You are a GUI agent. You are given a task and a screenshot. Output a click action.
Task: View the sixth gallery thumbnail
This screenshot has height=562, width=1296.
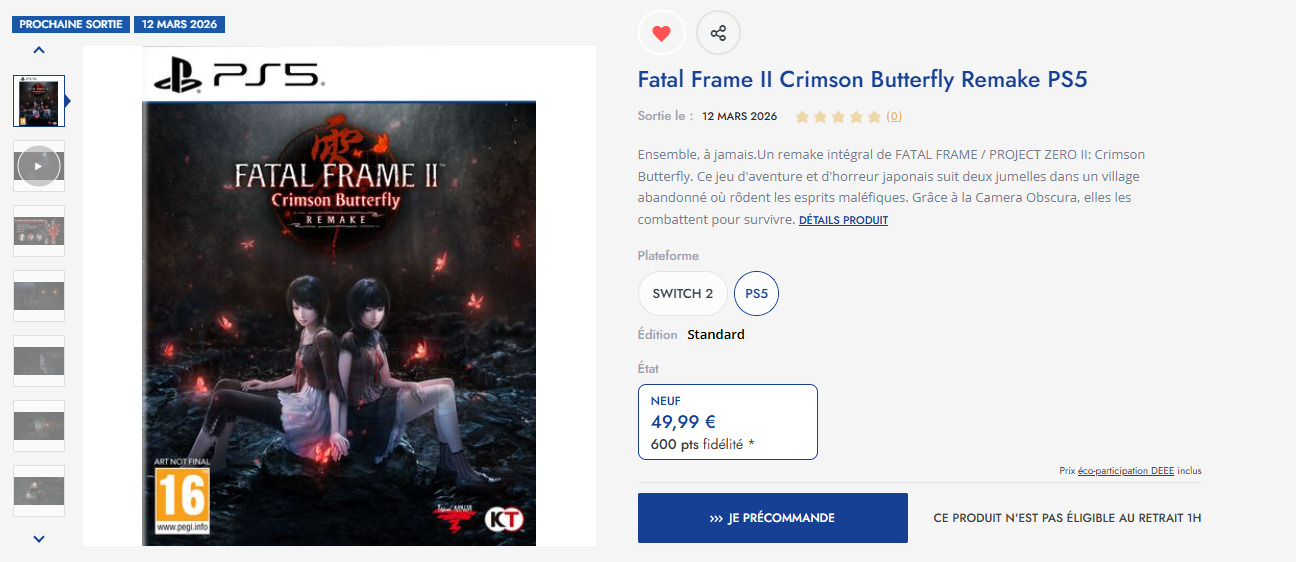click(x=39, y=425)
